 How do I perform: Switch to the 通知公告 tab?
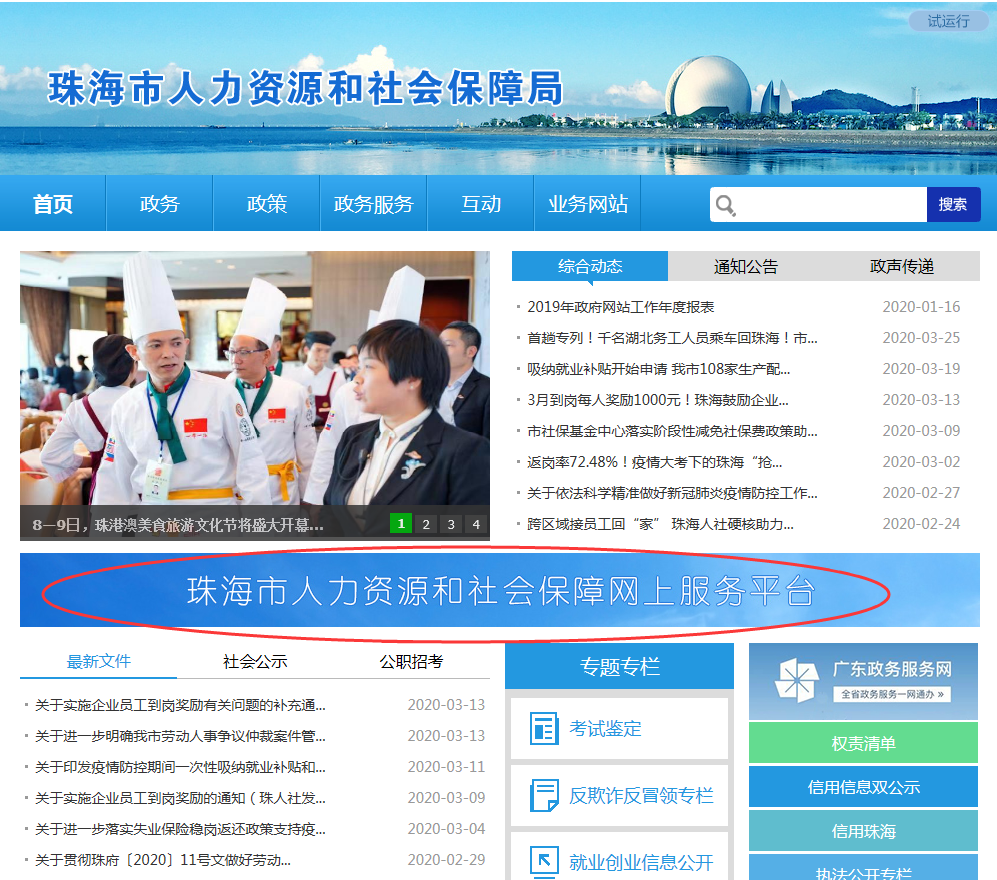[746, 266]
